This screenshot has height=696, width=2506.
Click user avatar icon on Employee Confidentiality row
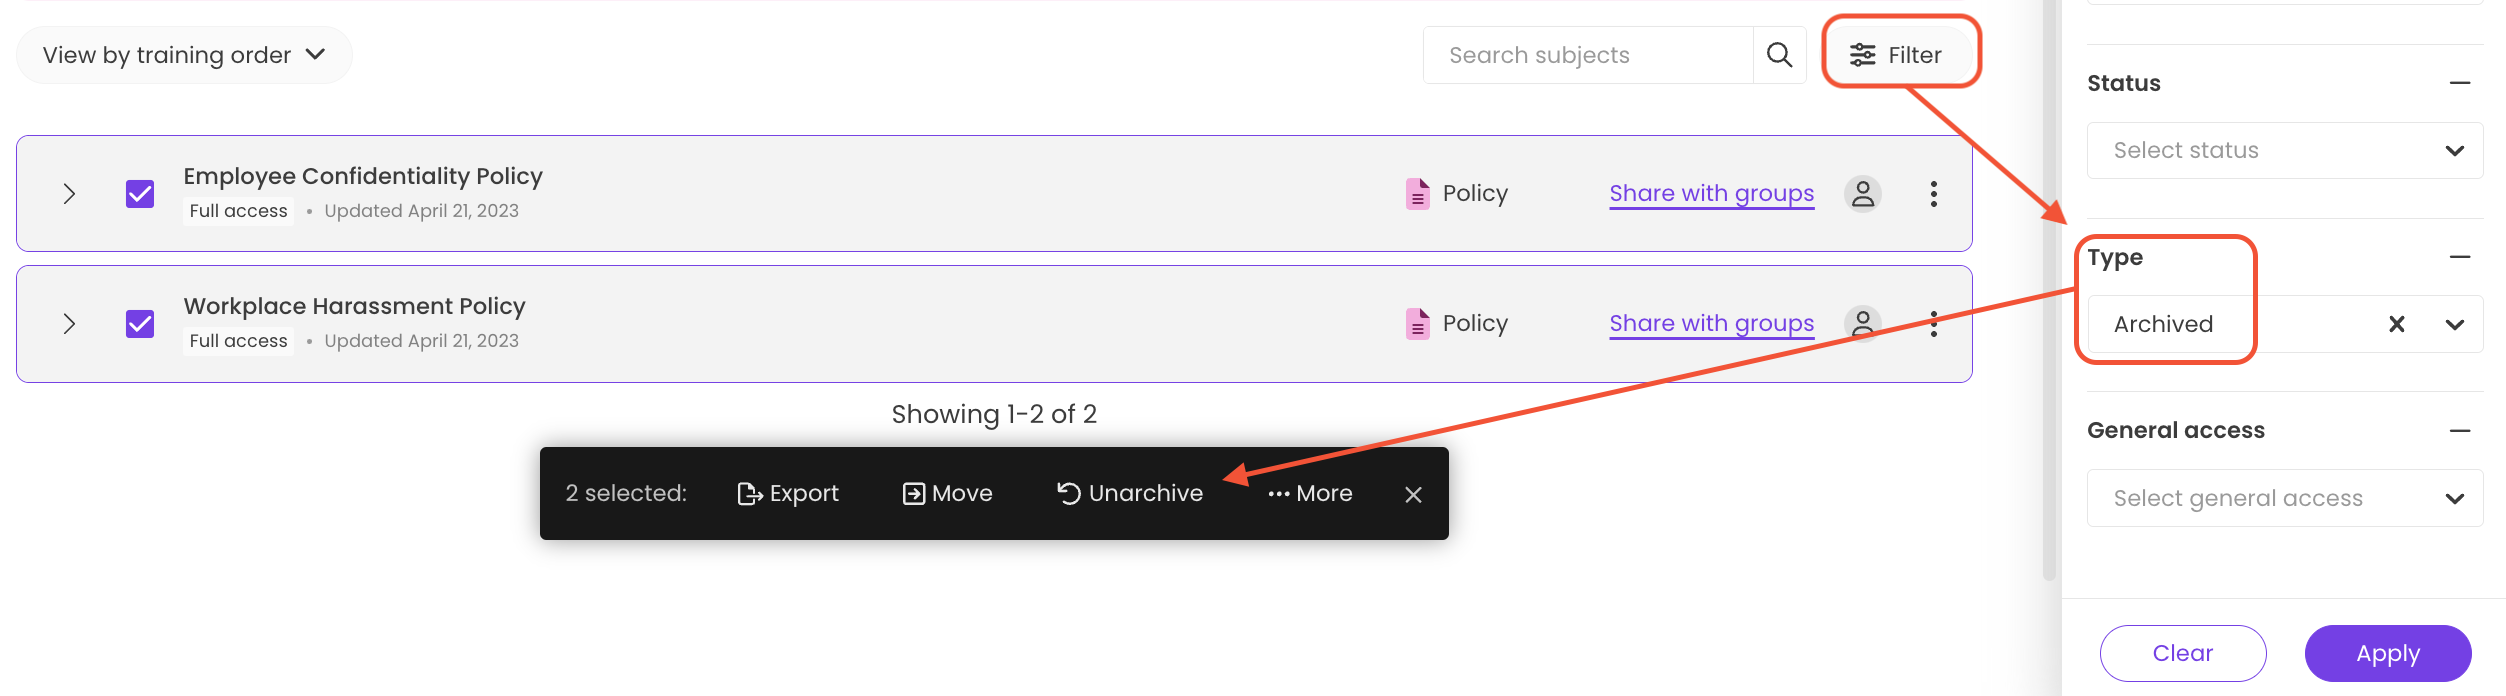(1862, 194)
